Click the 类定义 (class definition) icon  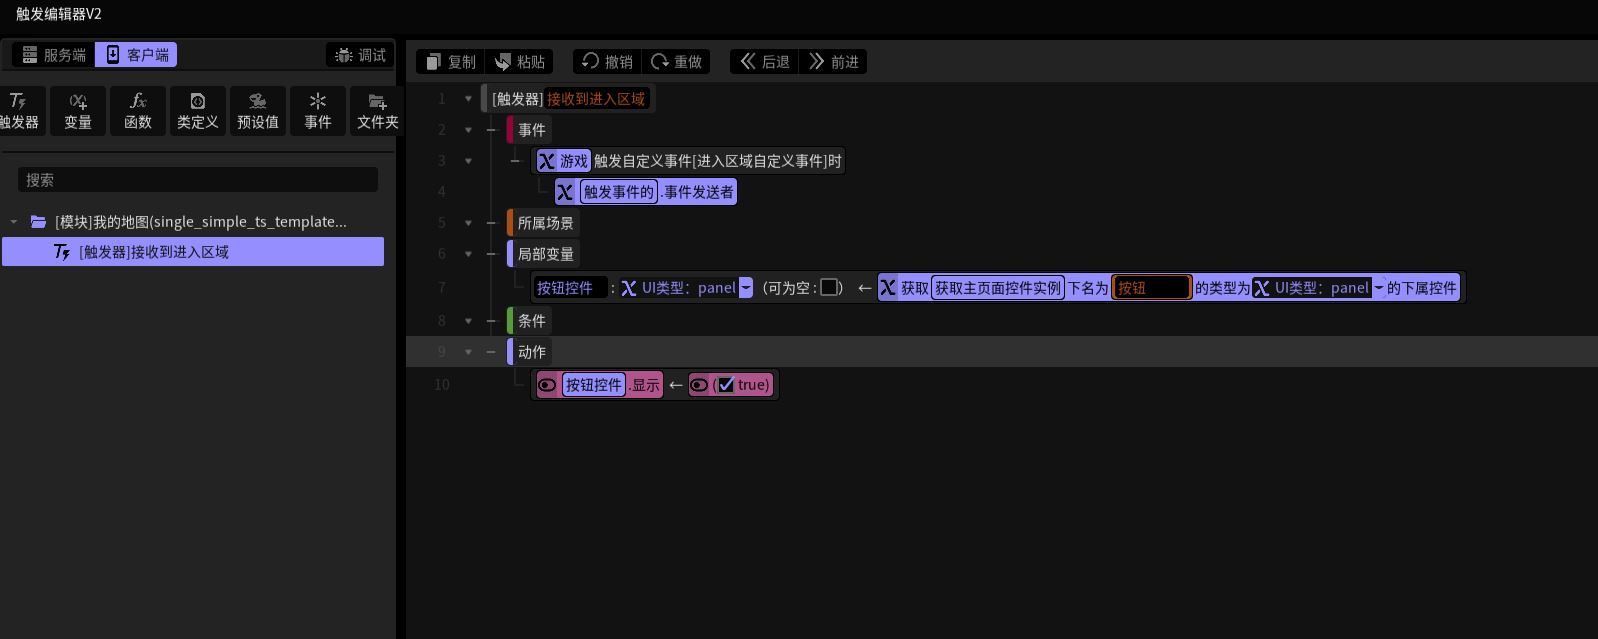[198, 111]
